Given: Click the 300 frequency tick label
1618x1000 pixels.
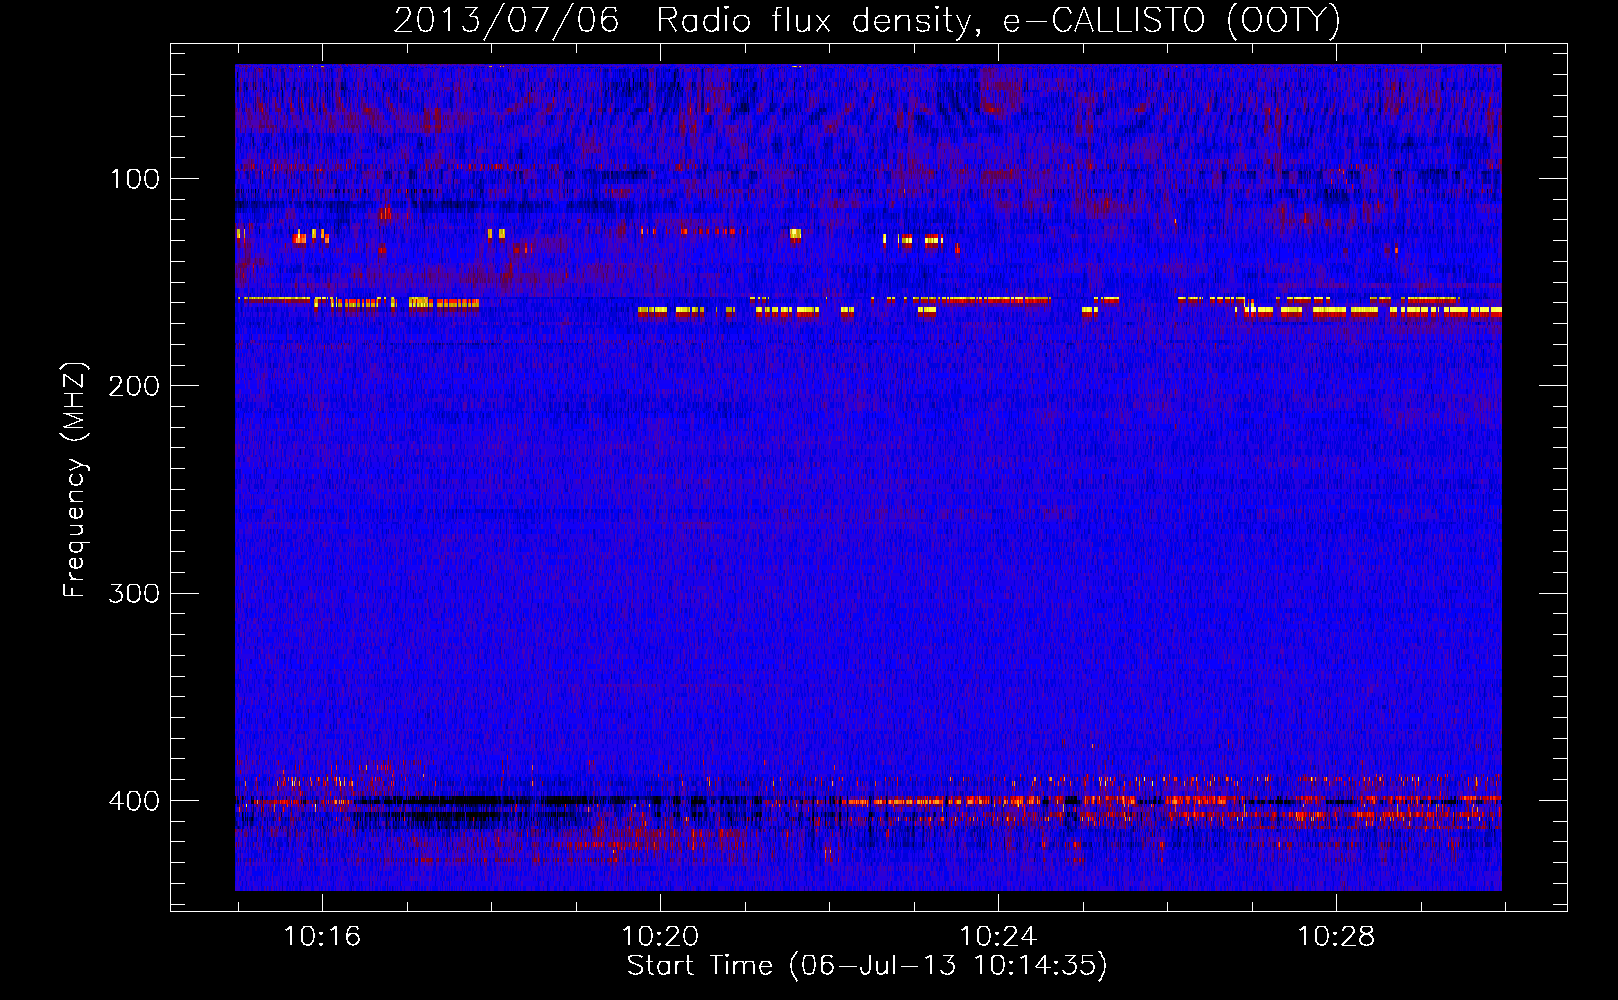Looking at the screenshot, I should (x=134, y=594).
